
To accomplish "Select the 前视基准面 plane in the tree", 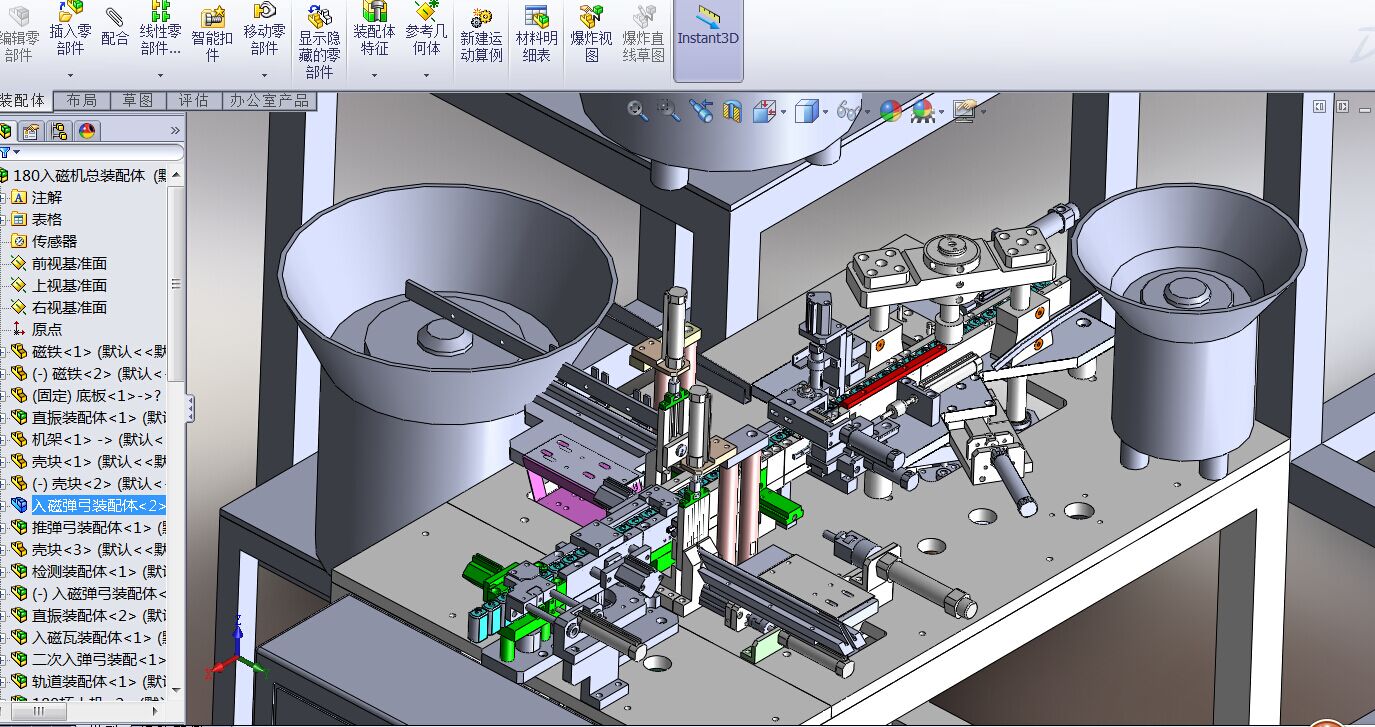I will pos(69,263).
